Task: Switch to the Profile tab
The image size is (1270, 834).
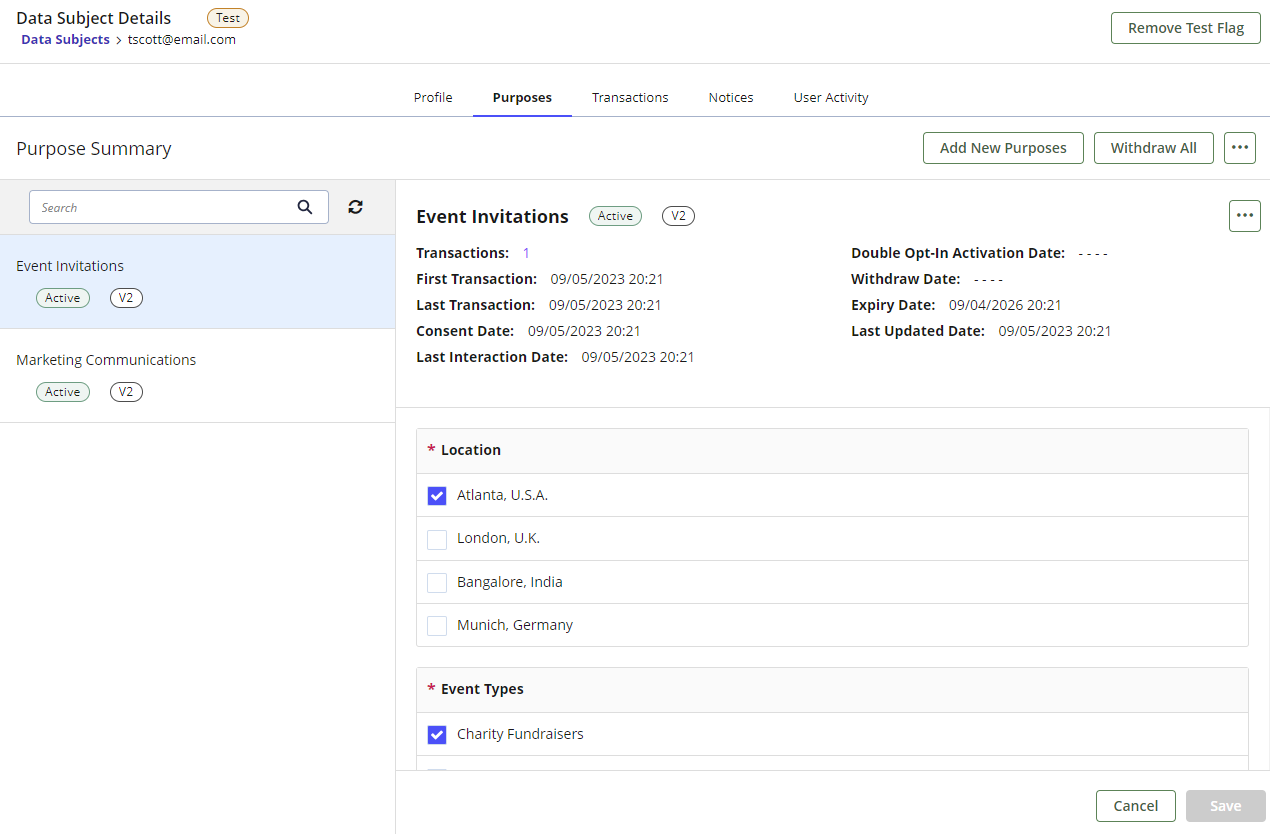Action: (x=432, y=97)
